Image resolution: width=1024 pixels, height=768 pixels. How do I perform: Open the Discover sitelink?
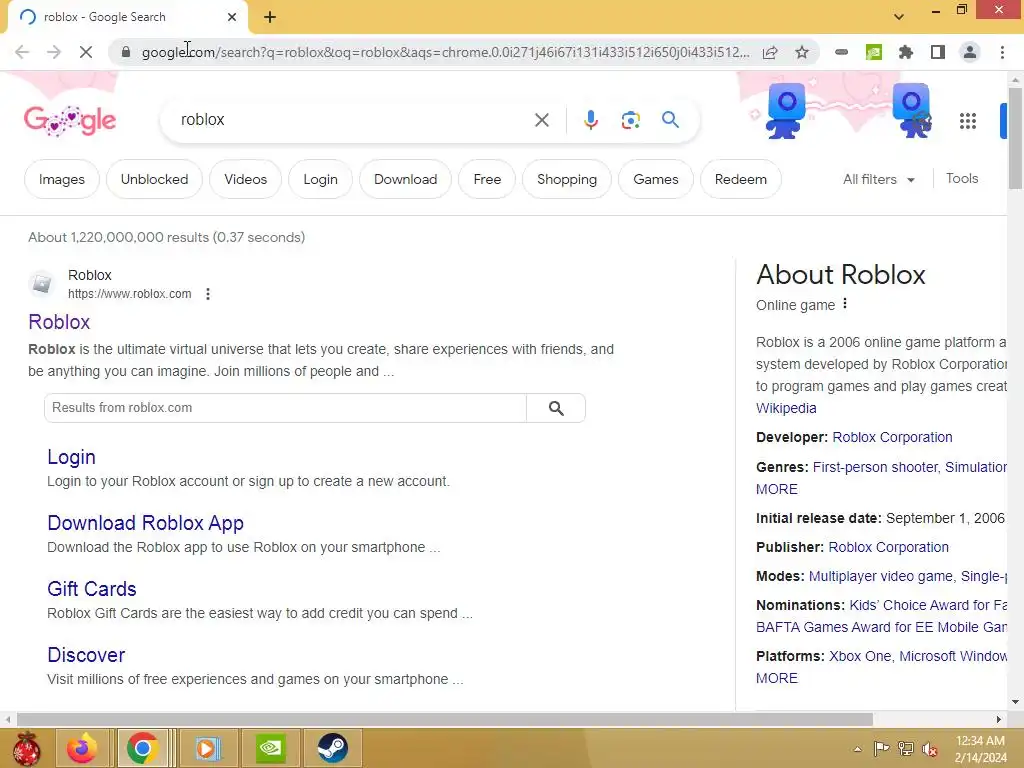click(86, 654)
